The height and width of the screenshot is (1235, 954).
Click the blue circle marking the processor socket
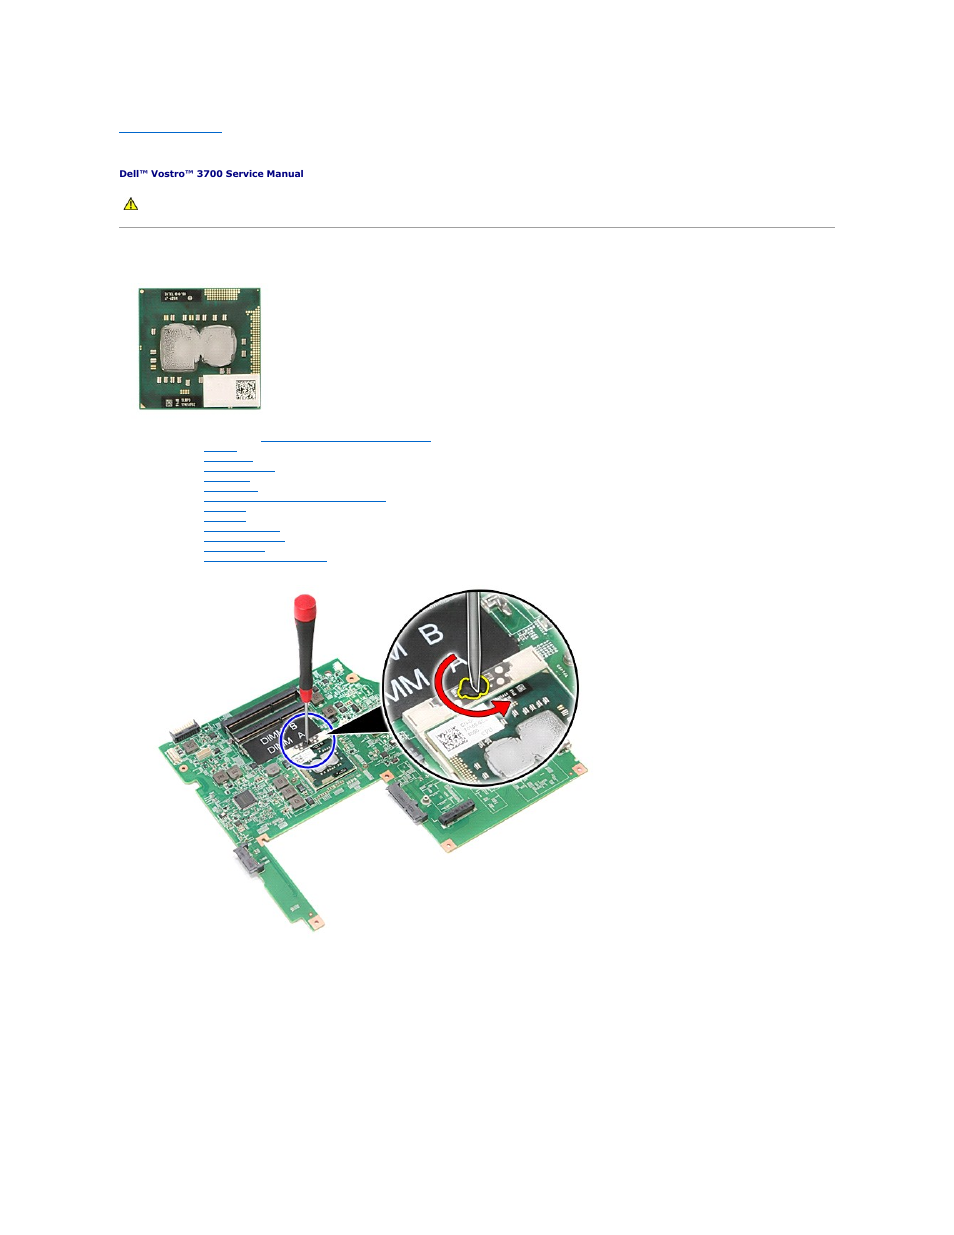309,740
